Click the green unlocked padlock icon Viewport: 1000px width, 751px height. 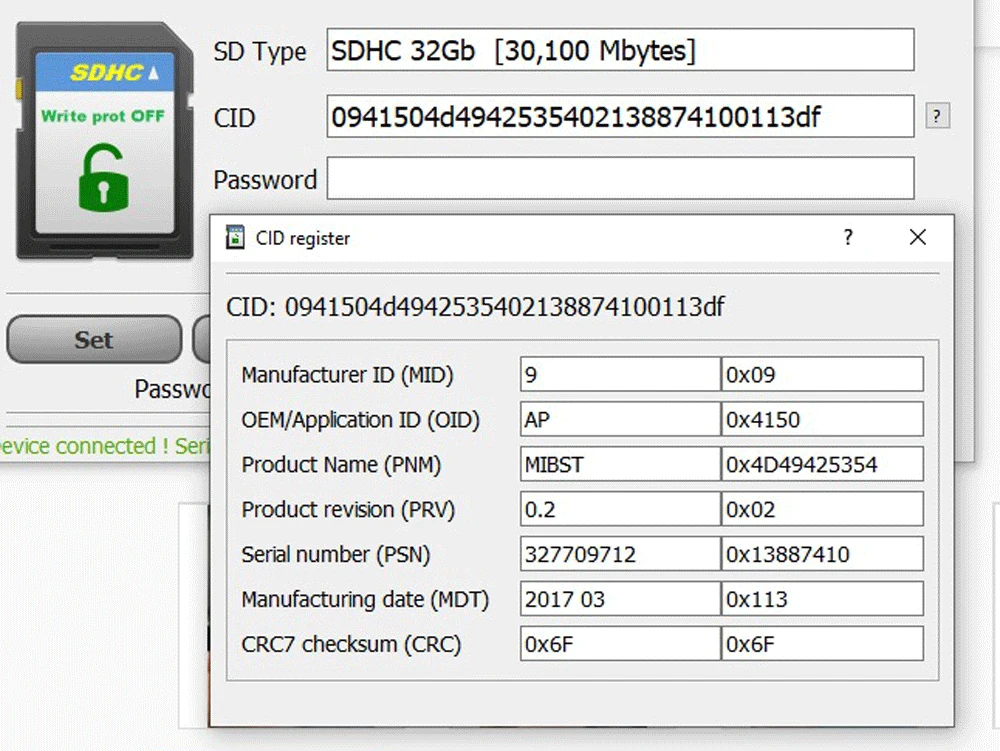(x=104, y=176)
